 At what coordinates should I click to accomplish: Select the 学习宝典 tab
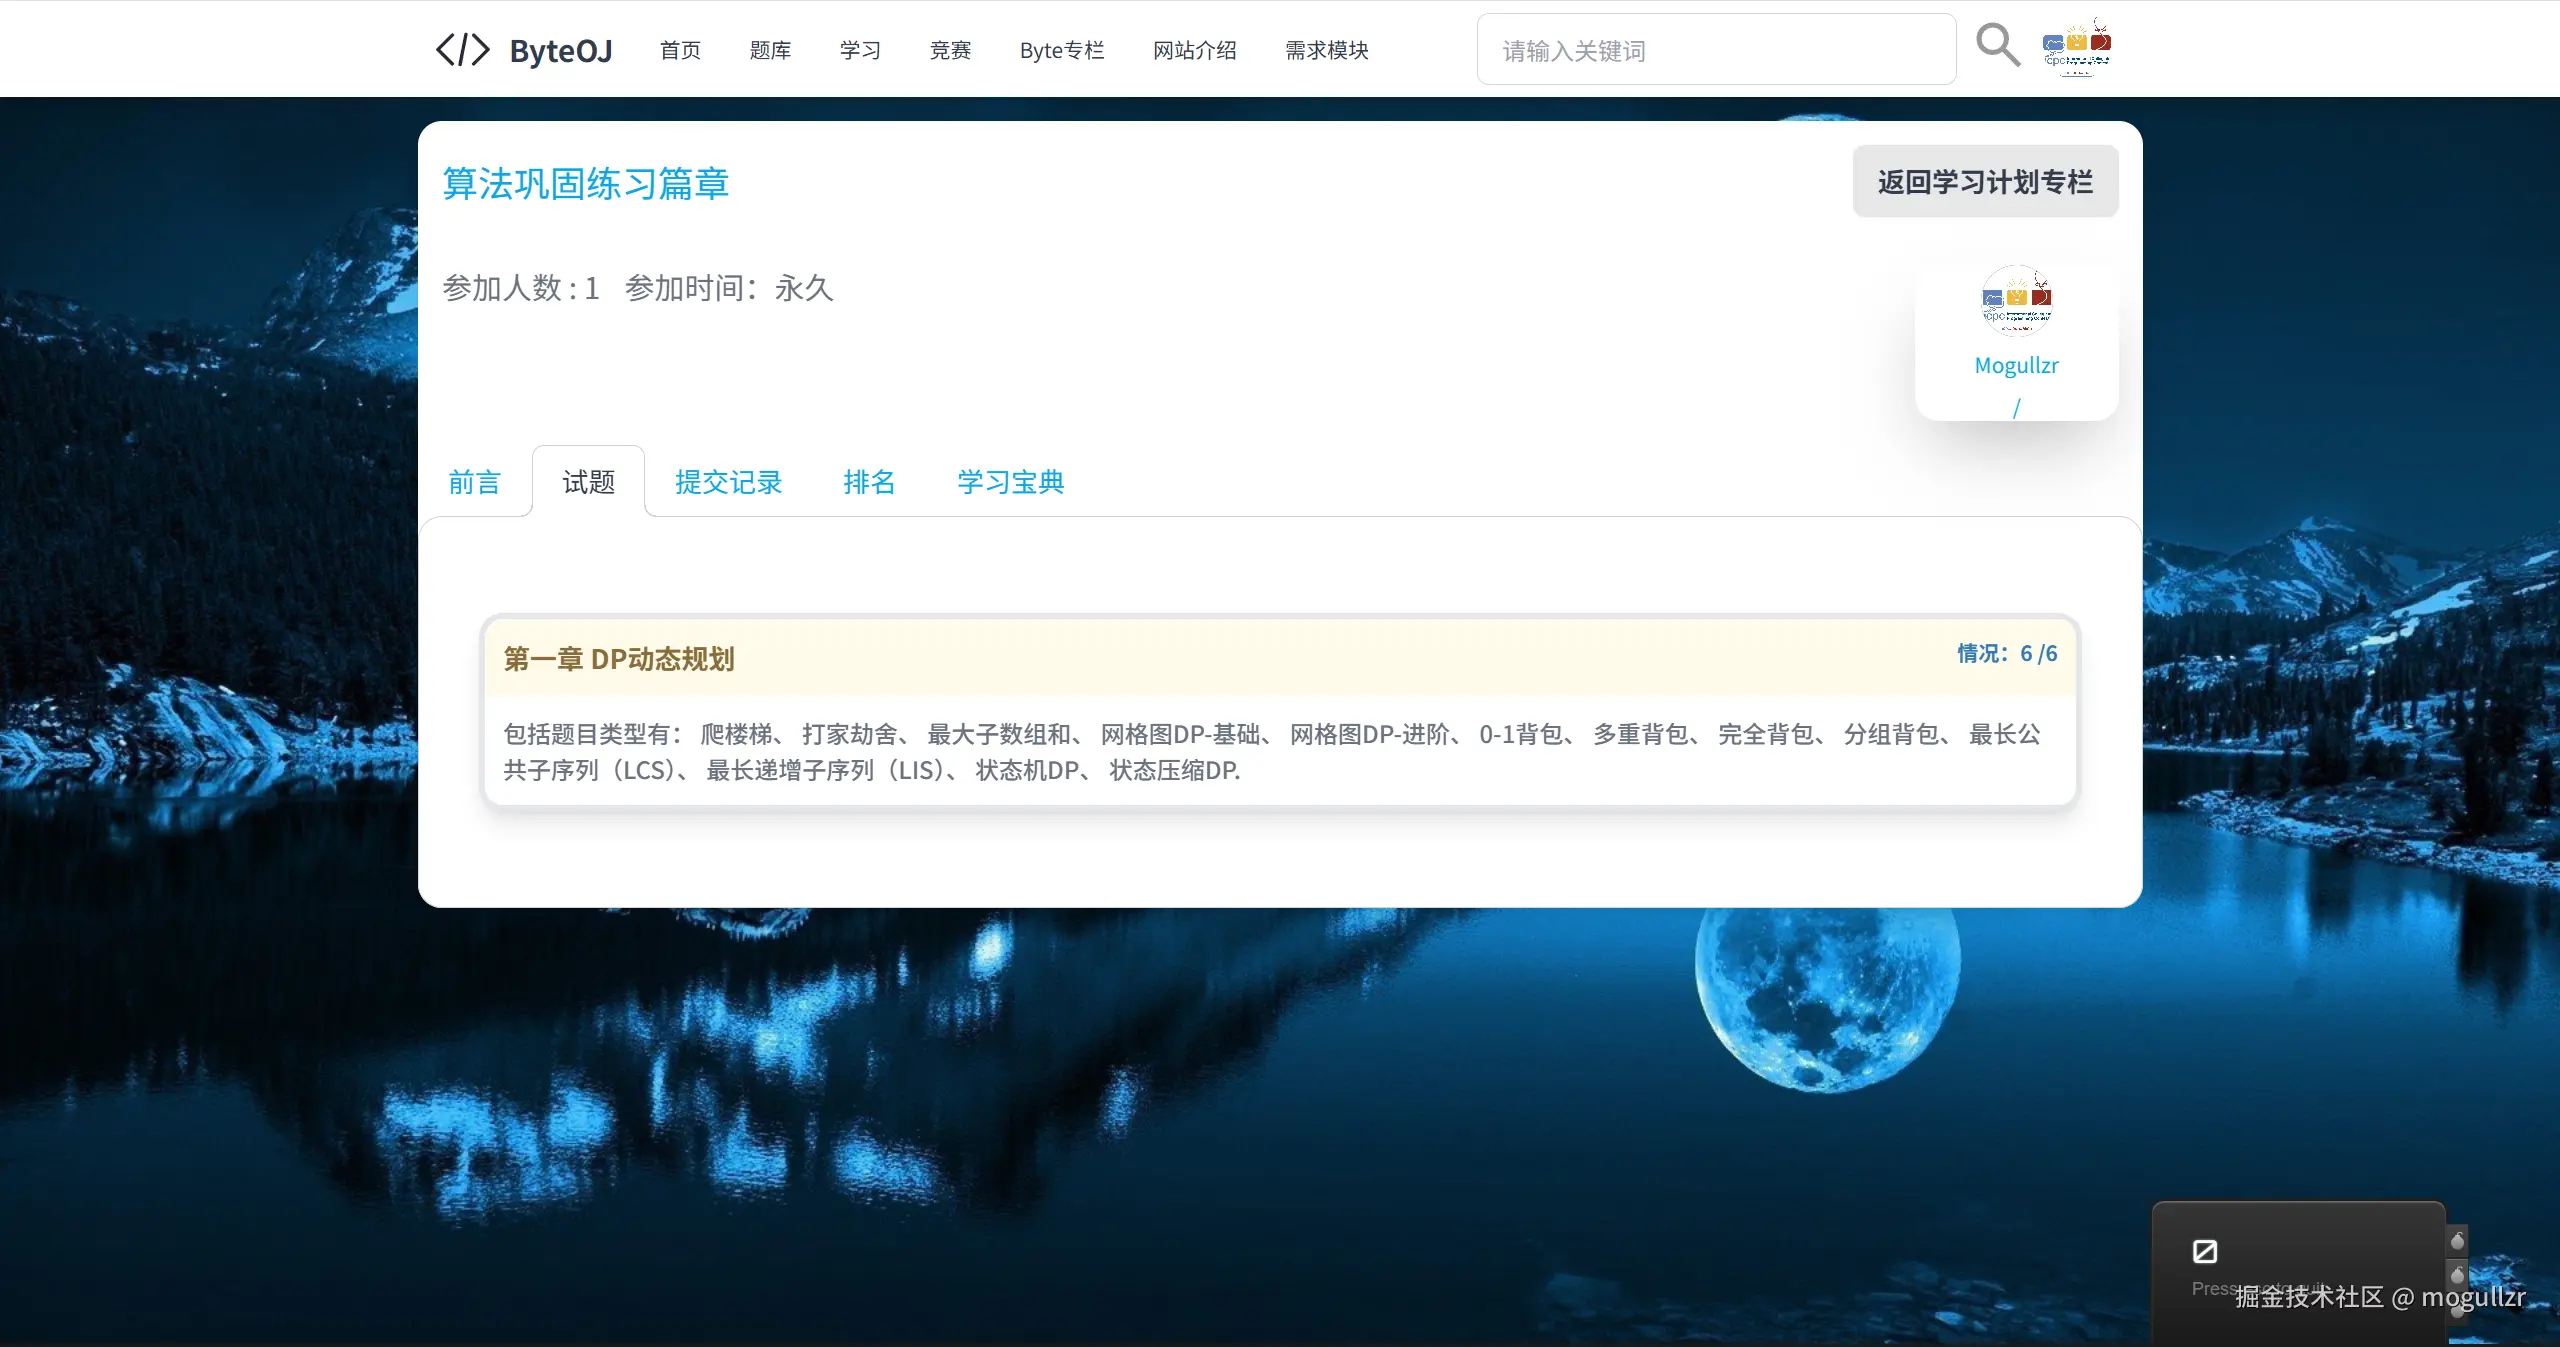tap(1010, 482)
